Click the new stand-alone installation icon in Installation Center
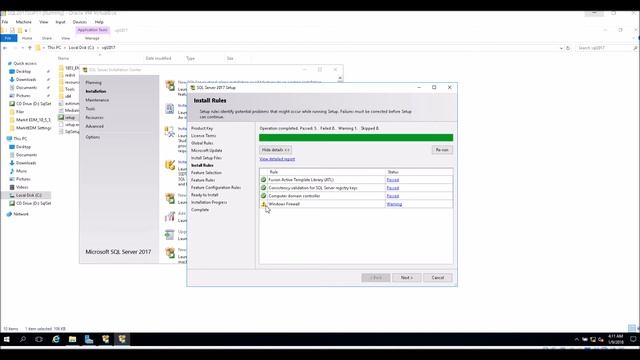 170,86
